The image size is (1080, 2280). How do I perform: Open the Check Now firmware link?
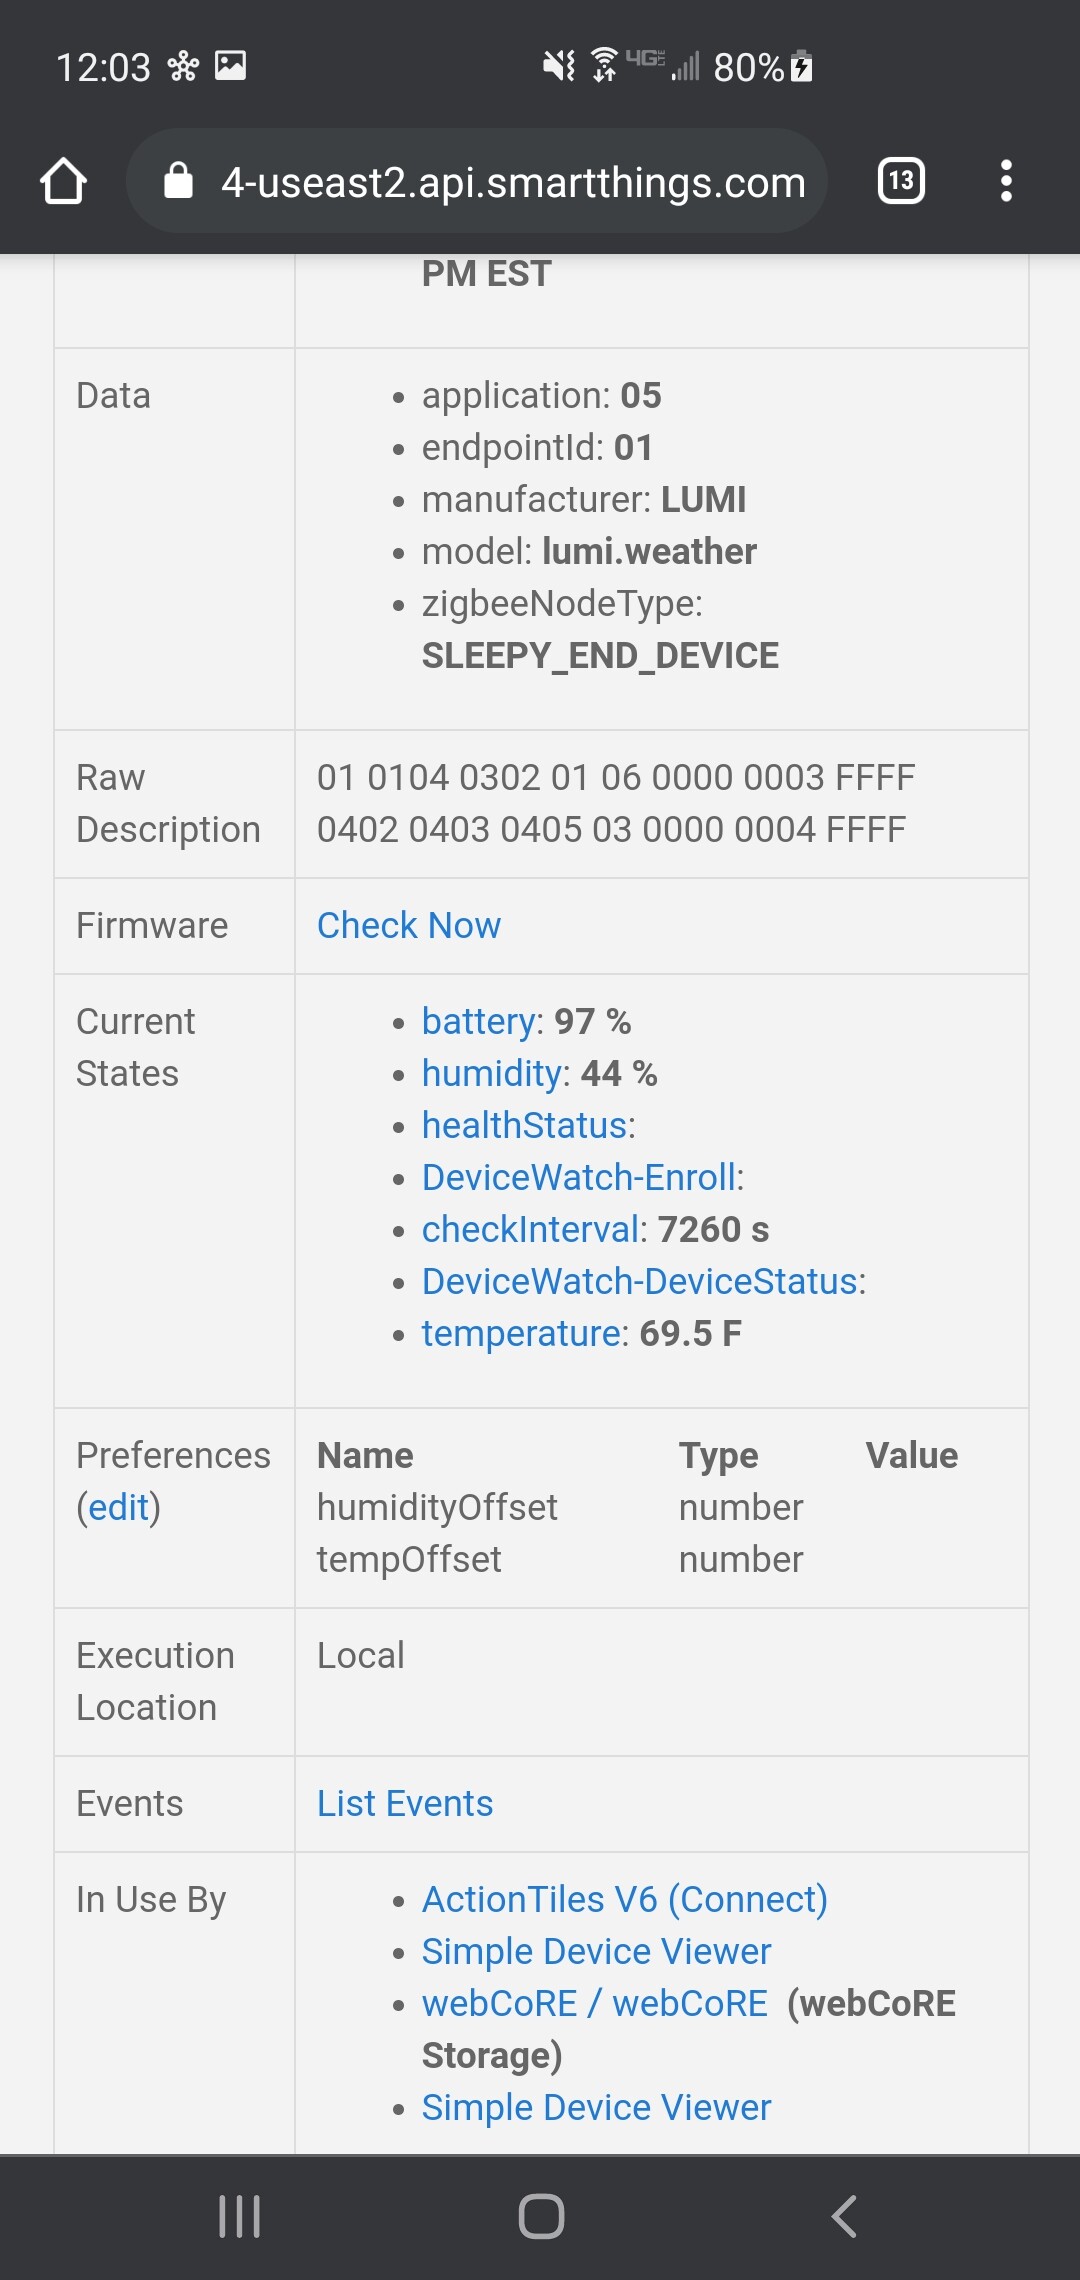409,926
